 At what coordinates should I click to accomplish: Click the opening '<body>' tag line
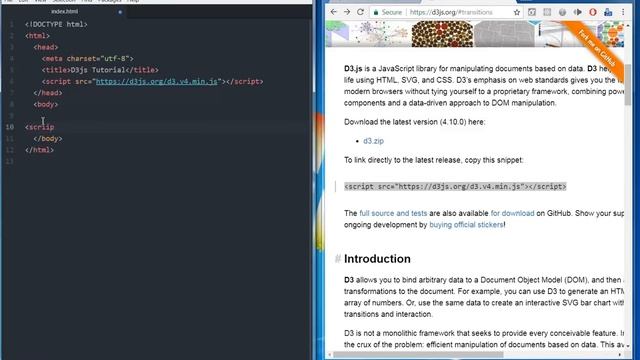(46, 104)
